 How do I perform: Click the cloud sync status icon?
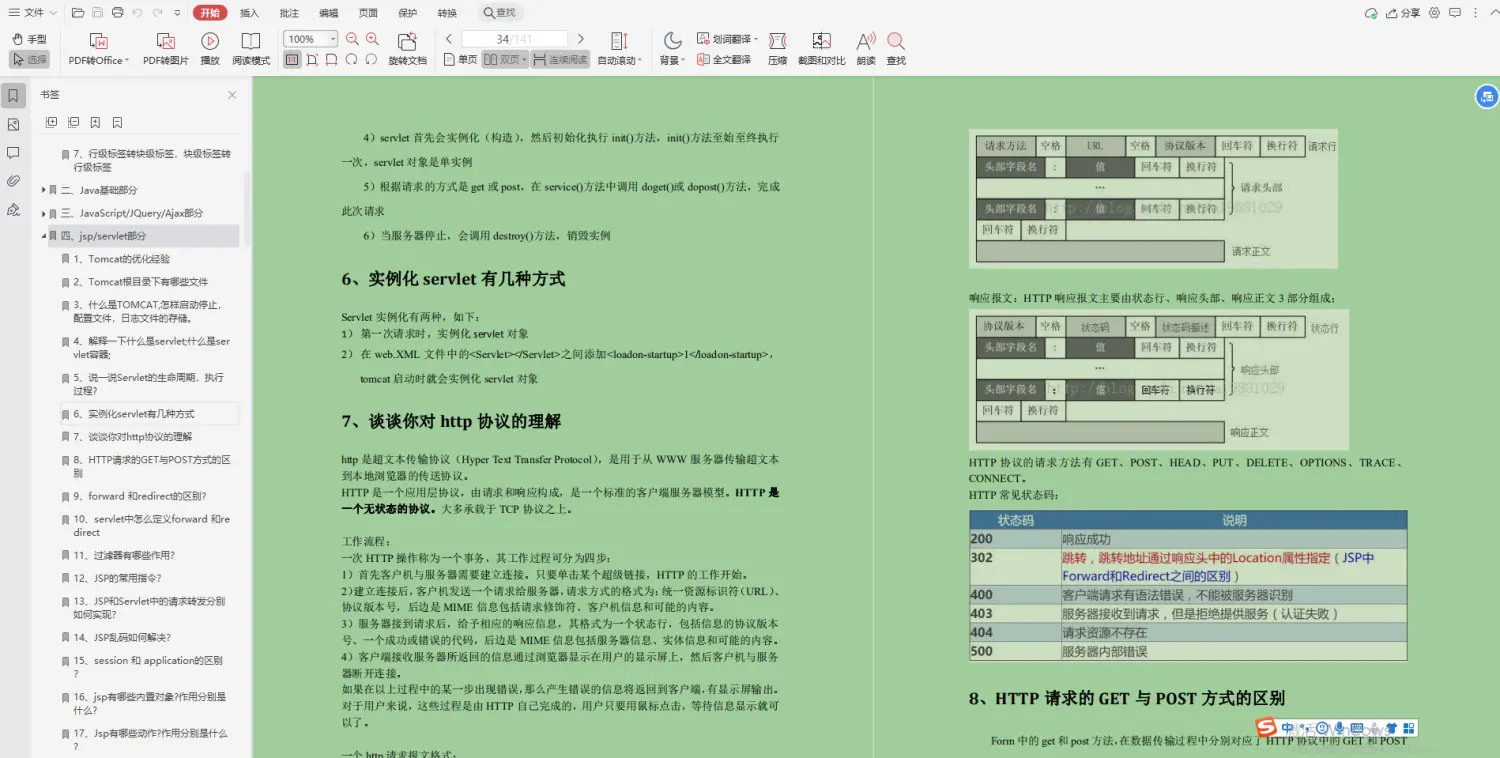click(x=1371, y=13)
